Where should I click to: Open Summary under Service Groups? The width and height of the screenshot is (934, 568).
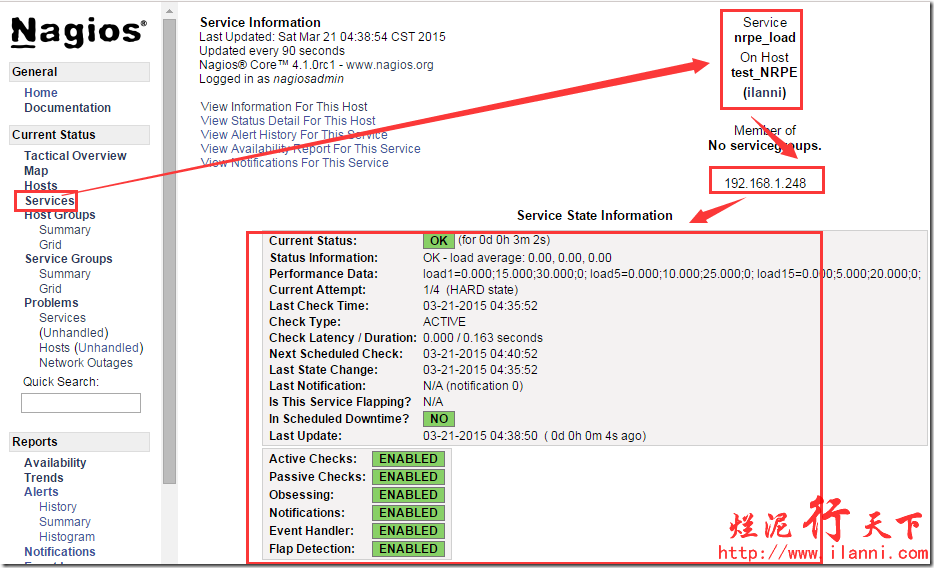click(65, 274)
